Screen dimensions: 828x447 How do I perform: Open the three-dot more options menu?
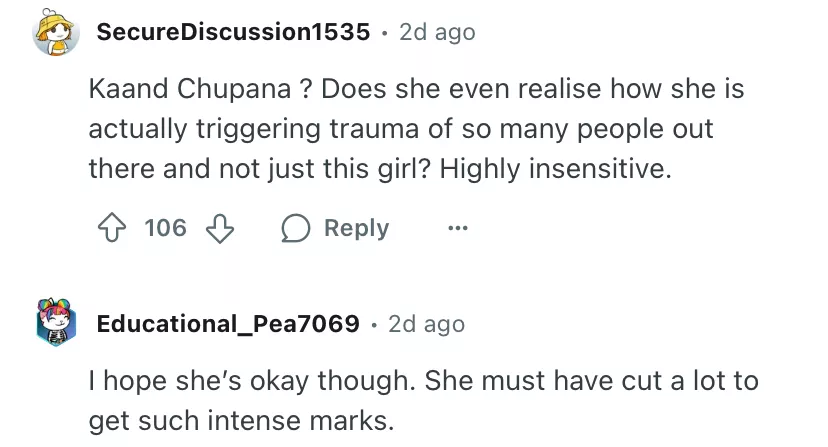click(x=457, y=228)
